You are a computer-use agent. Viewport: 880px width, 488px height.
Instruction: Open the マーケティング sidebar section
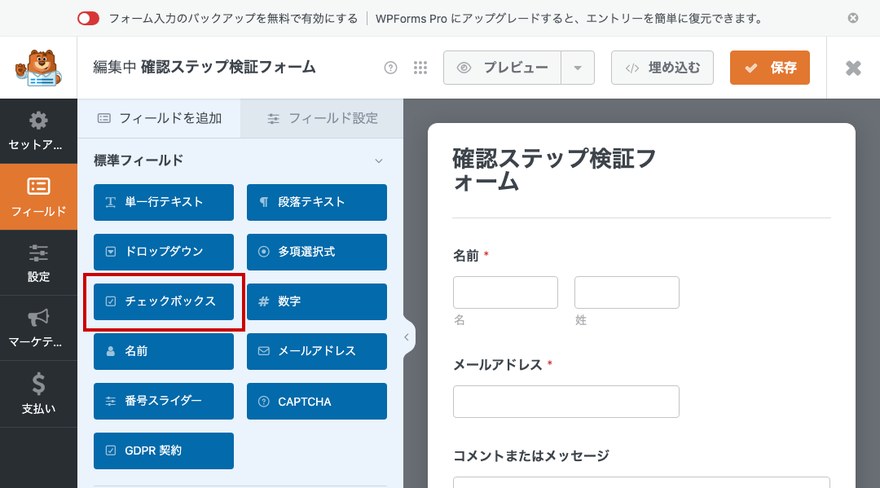point(38,328)
